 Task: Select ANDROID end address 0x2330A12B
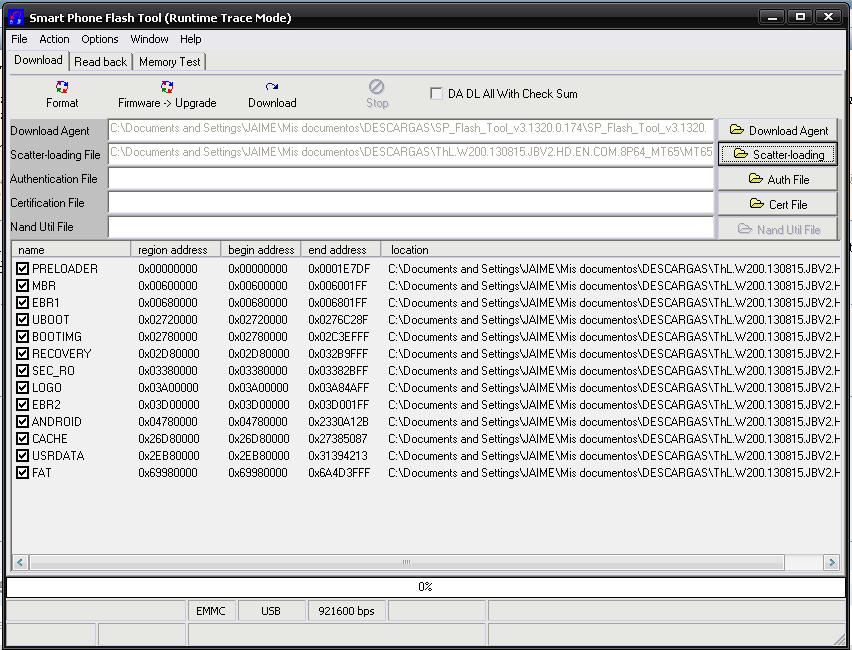[x=339, y=422]
